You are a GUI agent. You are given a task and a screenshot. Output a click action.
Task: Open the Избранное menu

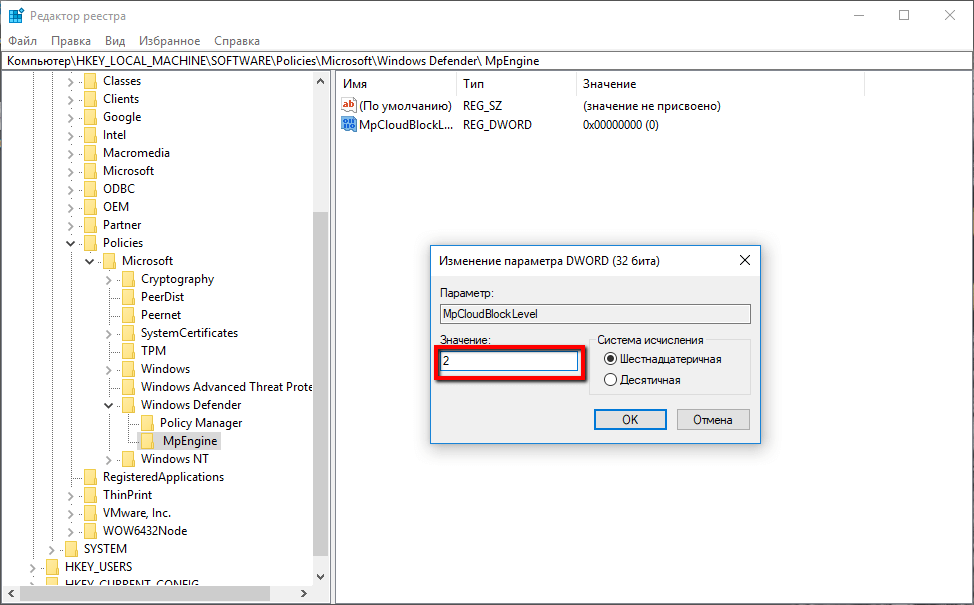coord(170,41)
